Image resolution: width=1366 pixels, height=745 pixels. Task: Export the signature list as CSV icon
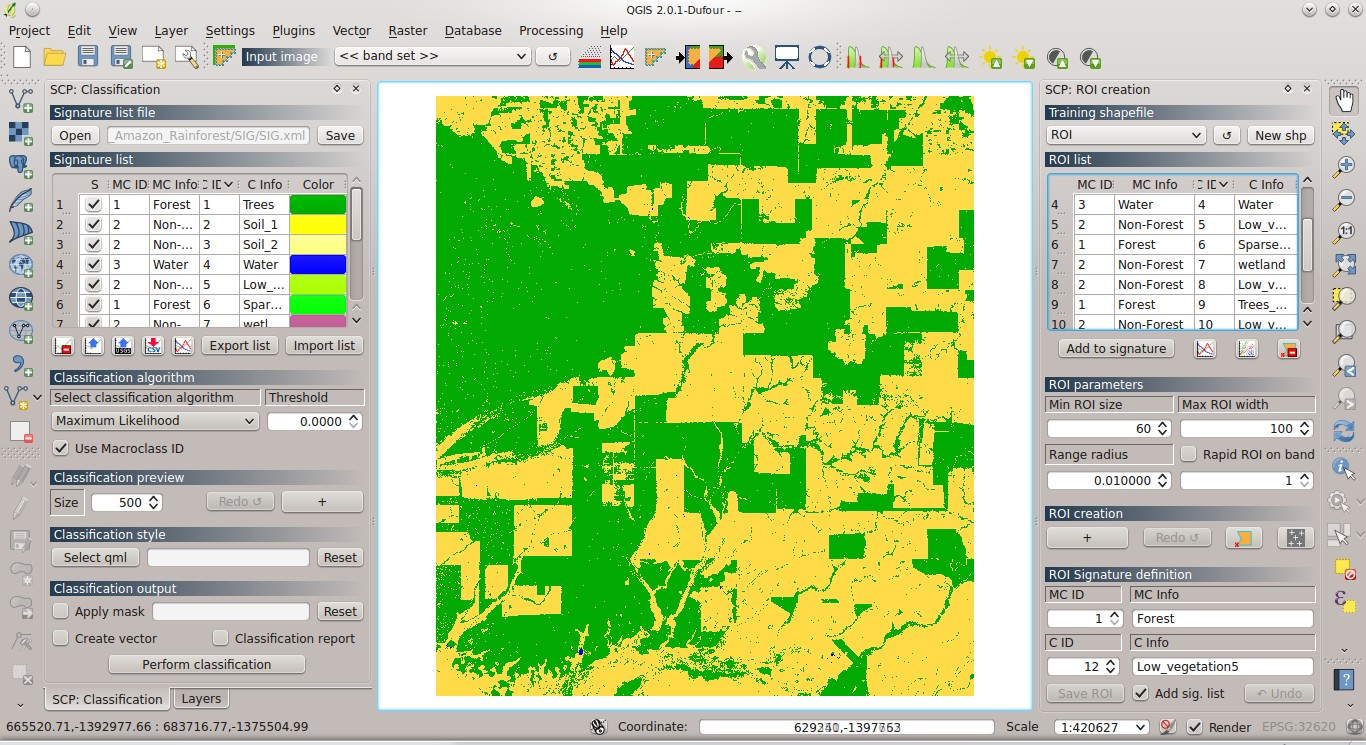(x=153, y=345)
